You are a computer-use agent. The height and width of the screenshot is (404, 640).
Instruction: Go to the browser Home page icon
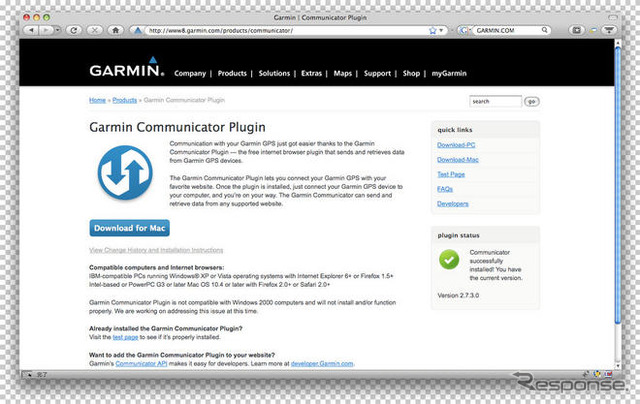pyautogui.click(x=116, y=30)
